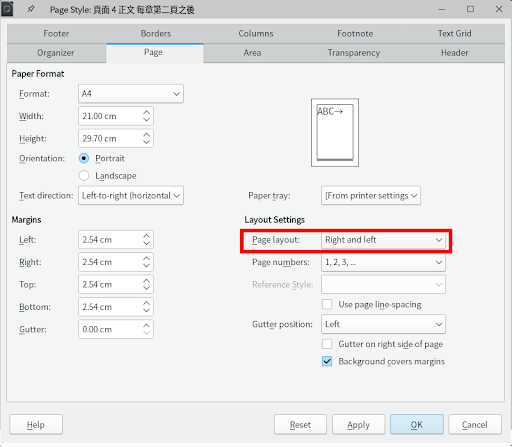Close the Page Style dialog
Screen dimensions: 512x447
pyautogui.click(x=499, y=9)
